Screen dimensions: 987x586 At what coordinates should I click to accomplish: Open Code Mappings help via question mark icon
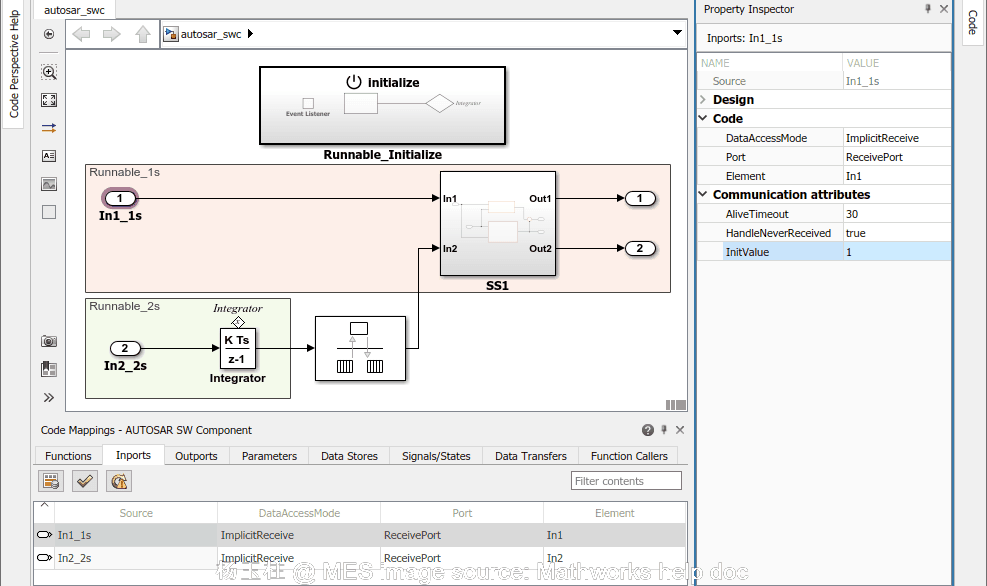[x=647, y=429]
